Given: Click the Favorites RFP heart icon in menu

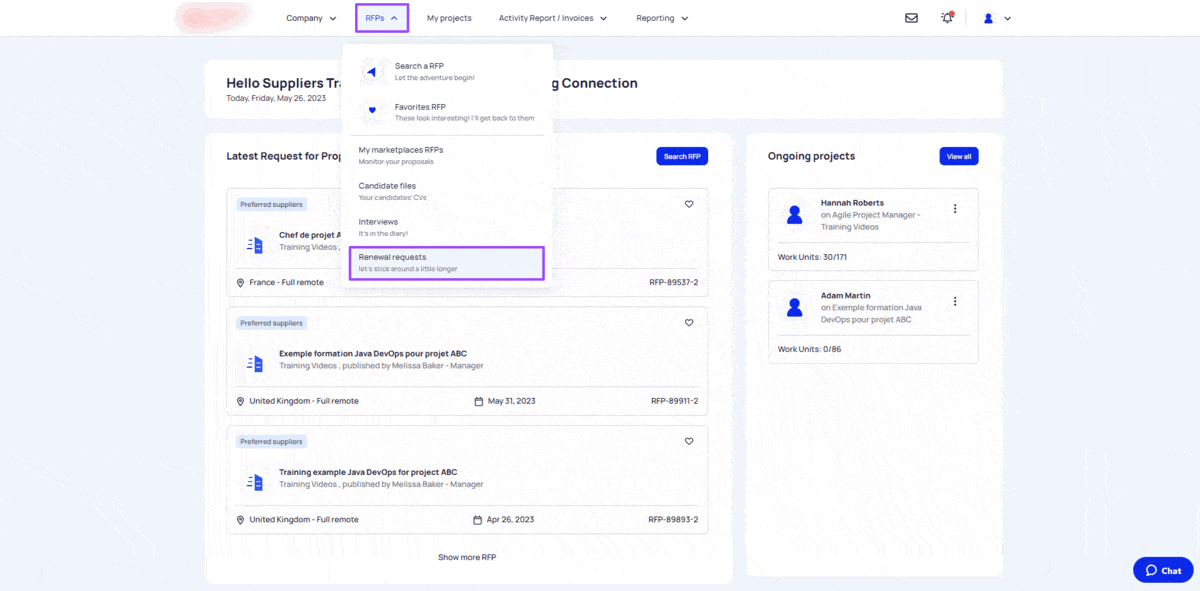Looking at the screenshot, I should pyautogui.click(x=372, y=111).
